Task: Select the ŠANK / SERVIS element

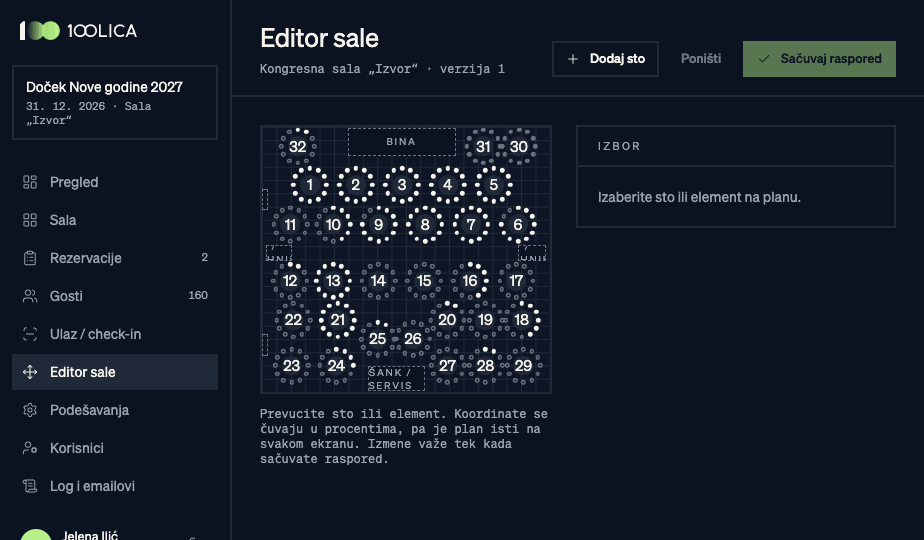Action: 396,378
